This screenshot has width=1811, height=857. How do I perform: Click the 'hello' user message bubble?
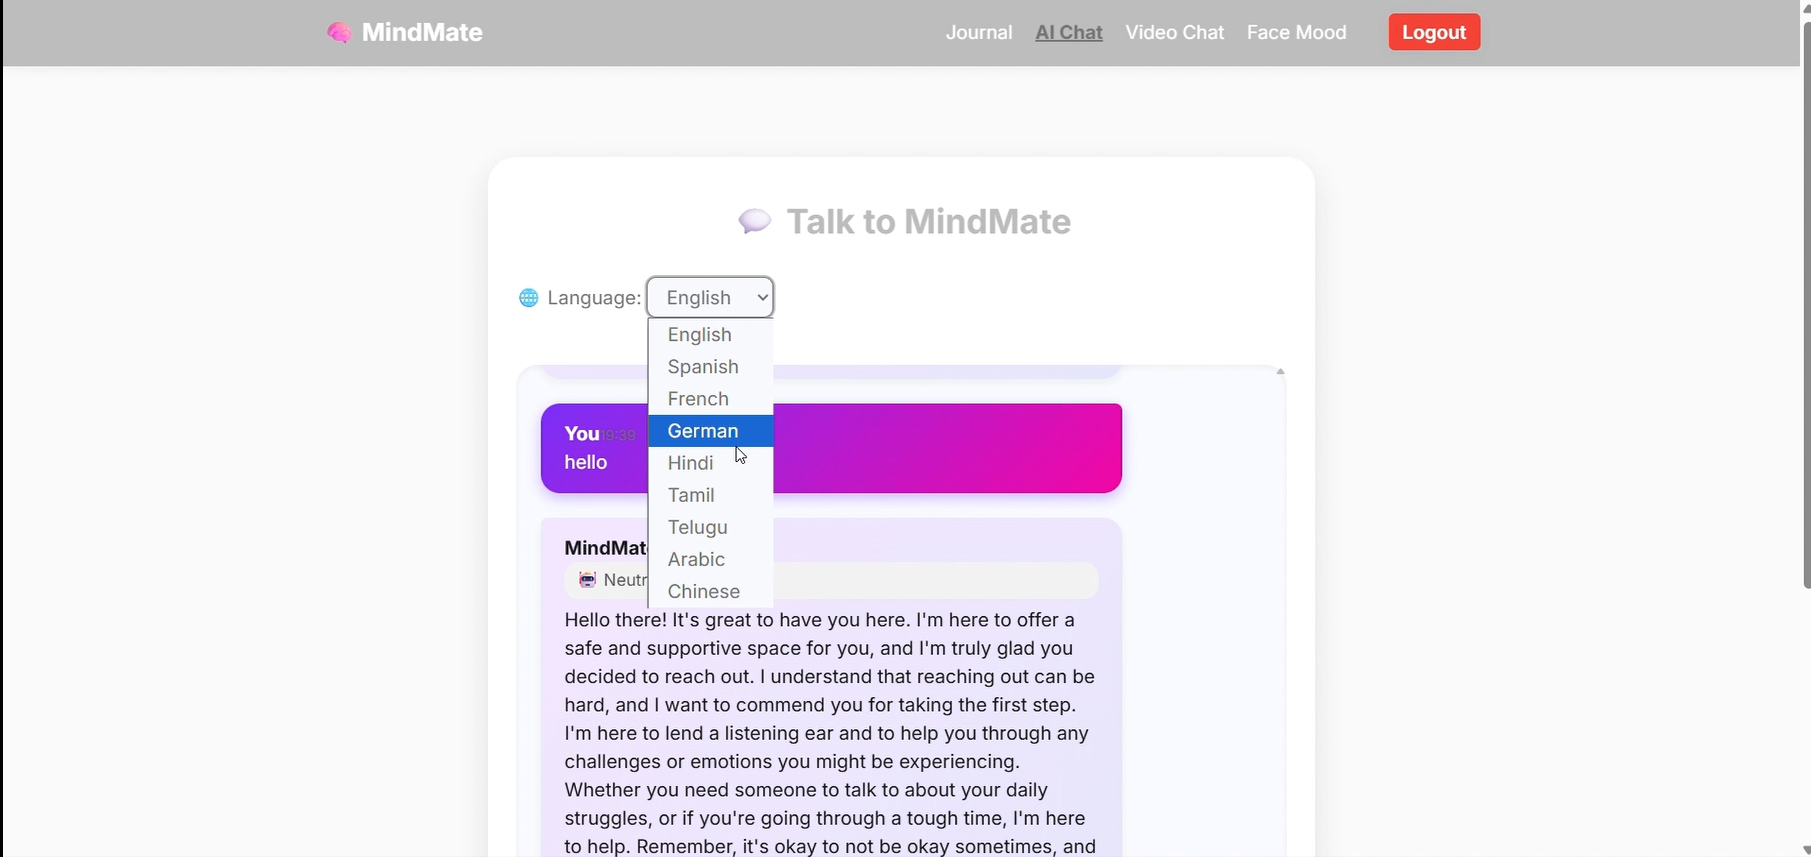831,448
